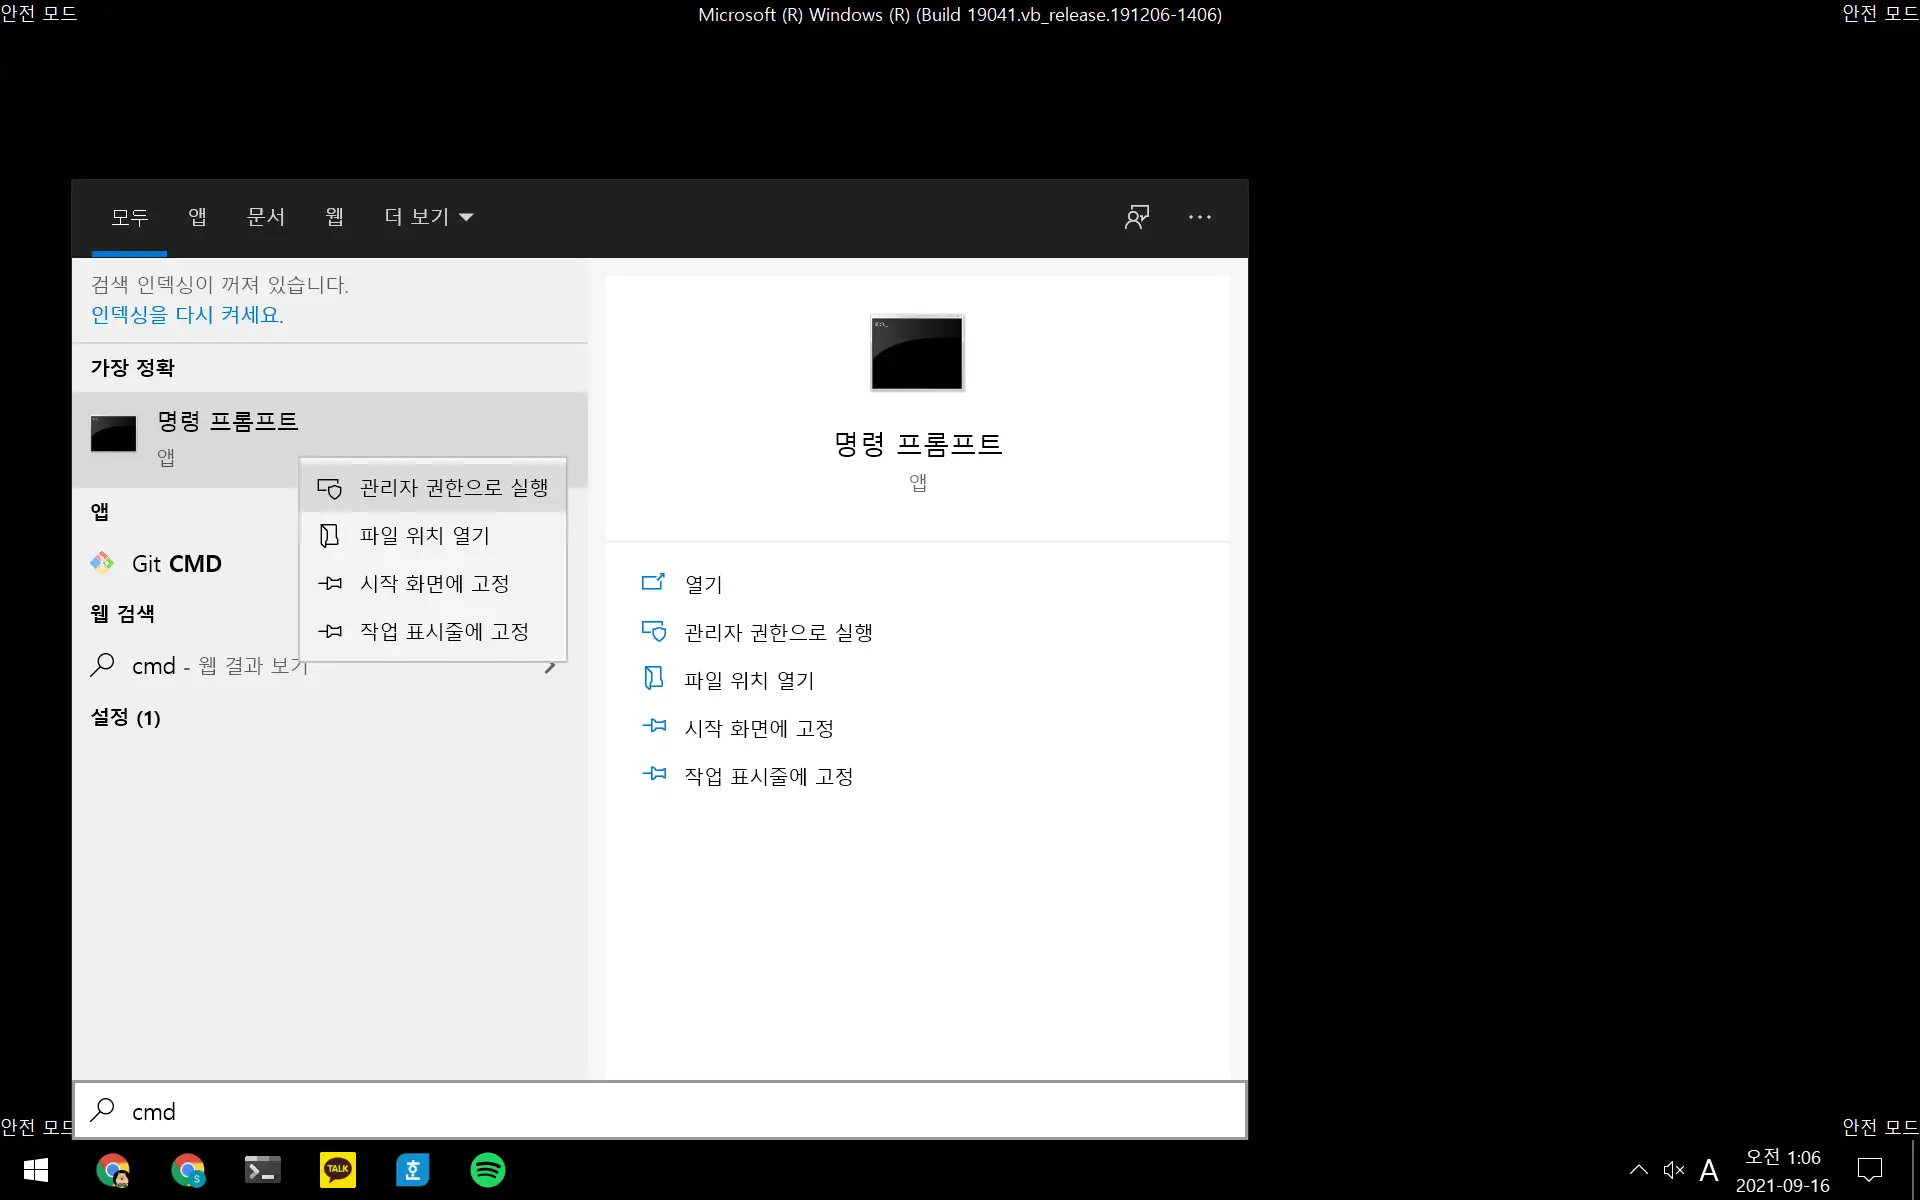1920x1200 pixels.
Task: Click the search feedback person icon
Action: (1137, 217)
